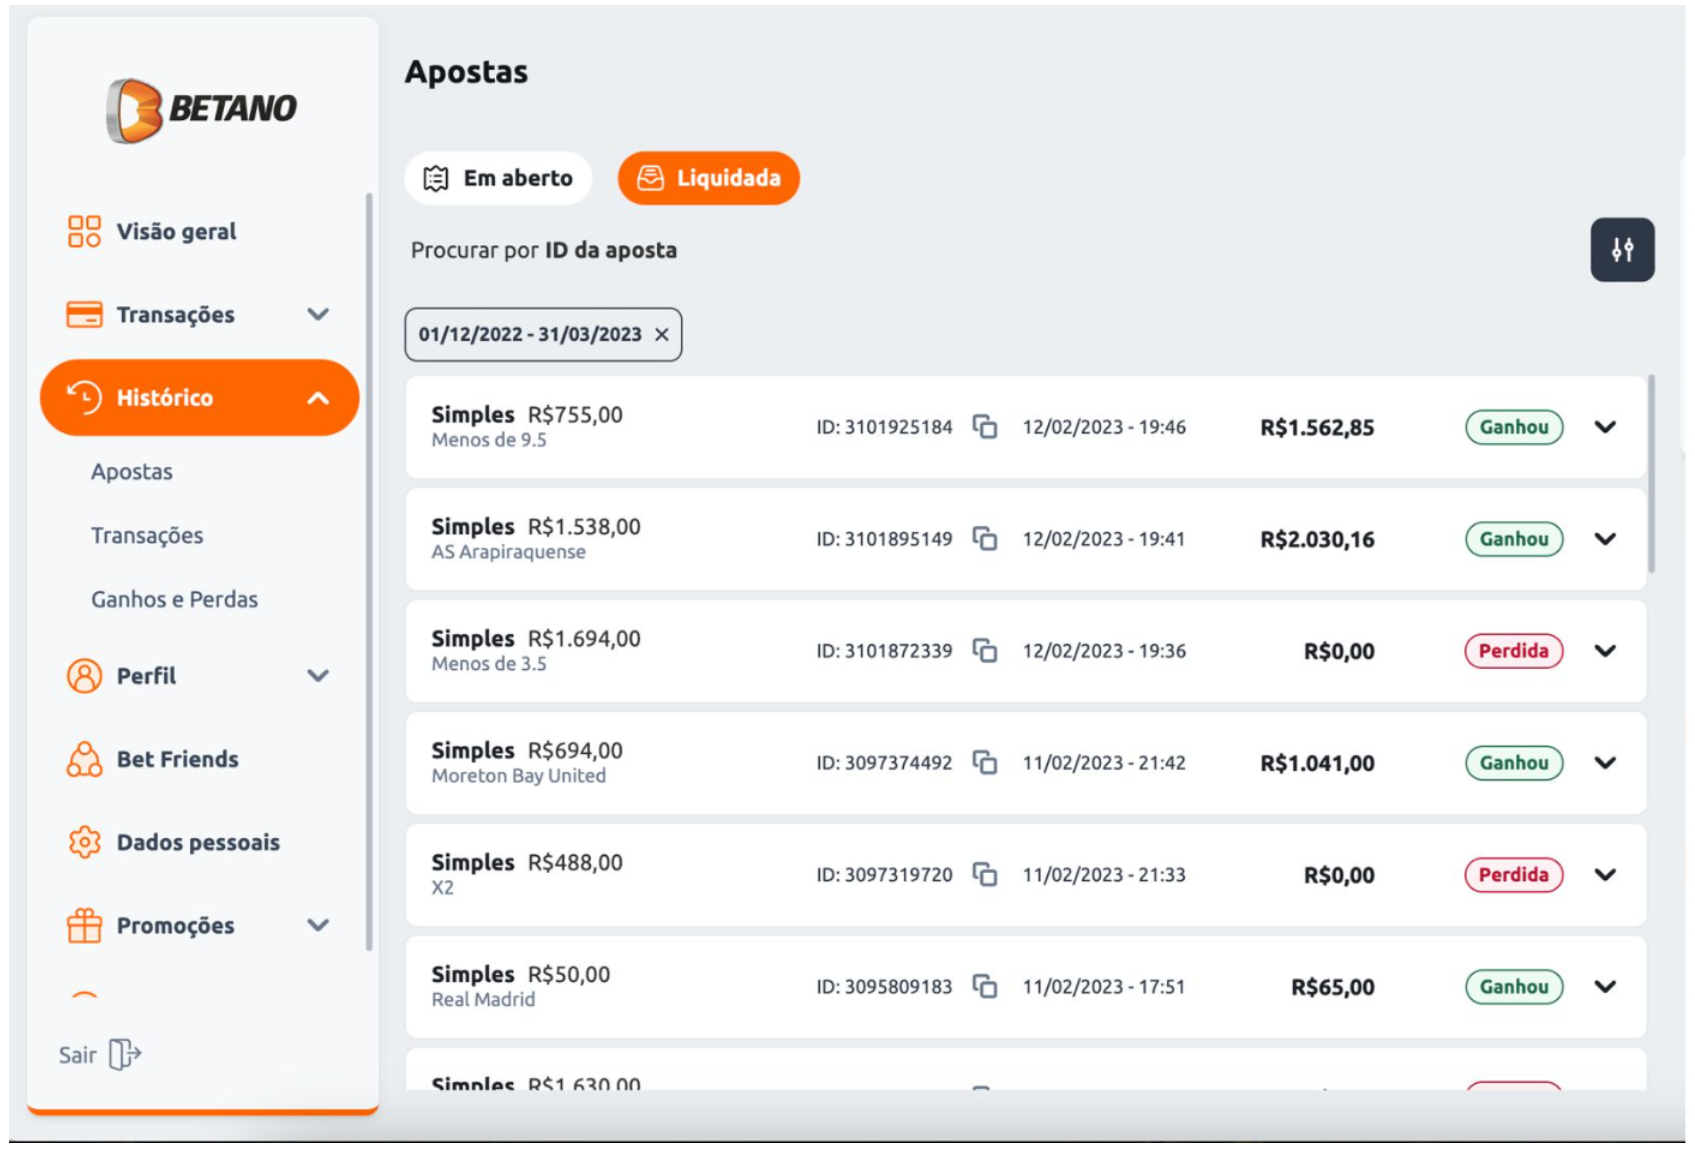Viewport: 1695px width, 1149px height.
Task: Click date 11/02/2023 - 17:51
Action: 1104,987
